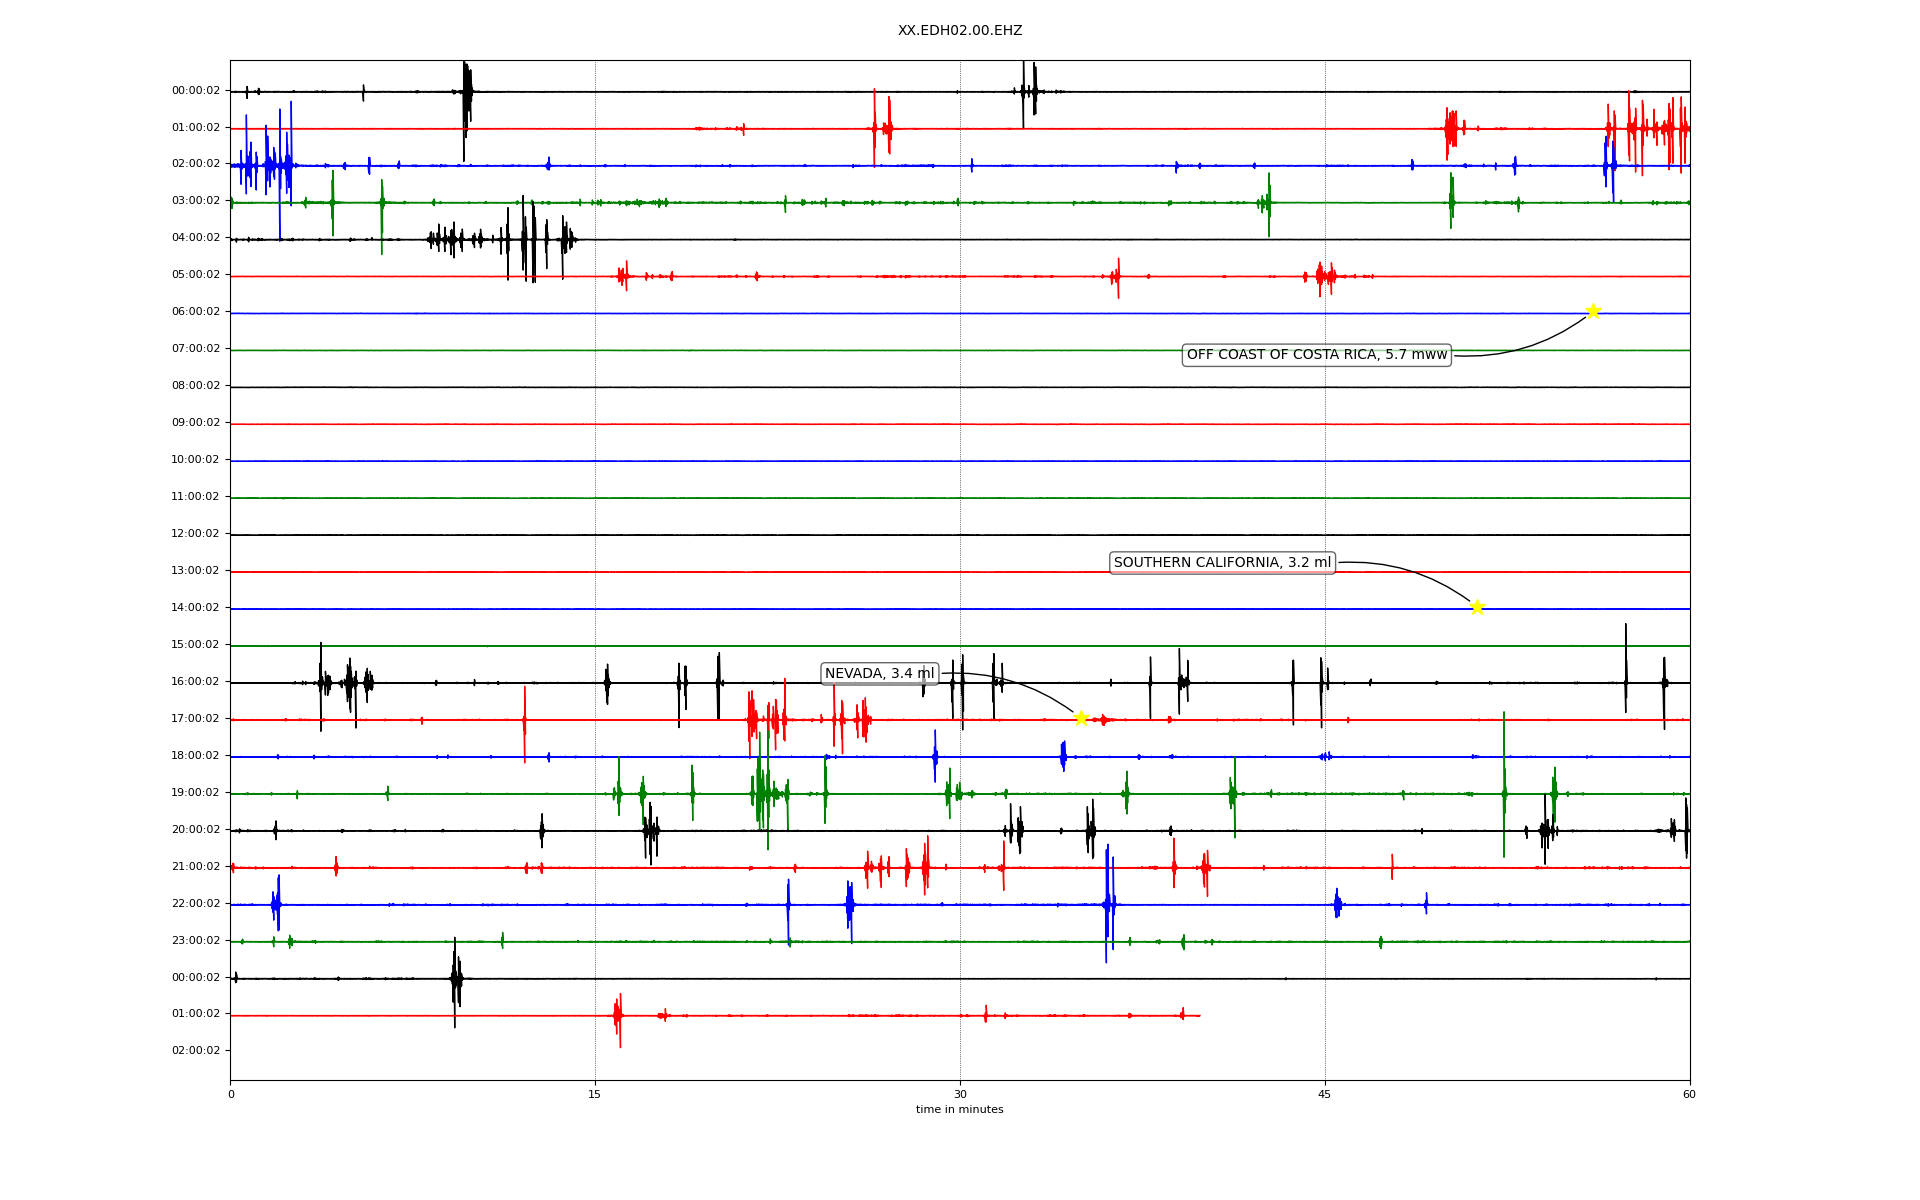Select the 'SOUTHERN CALIFORNIA, 3.2 ml' annotation box
The height and width of the screenshot is (1200, 1920).
(1222, 563)
